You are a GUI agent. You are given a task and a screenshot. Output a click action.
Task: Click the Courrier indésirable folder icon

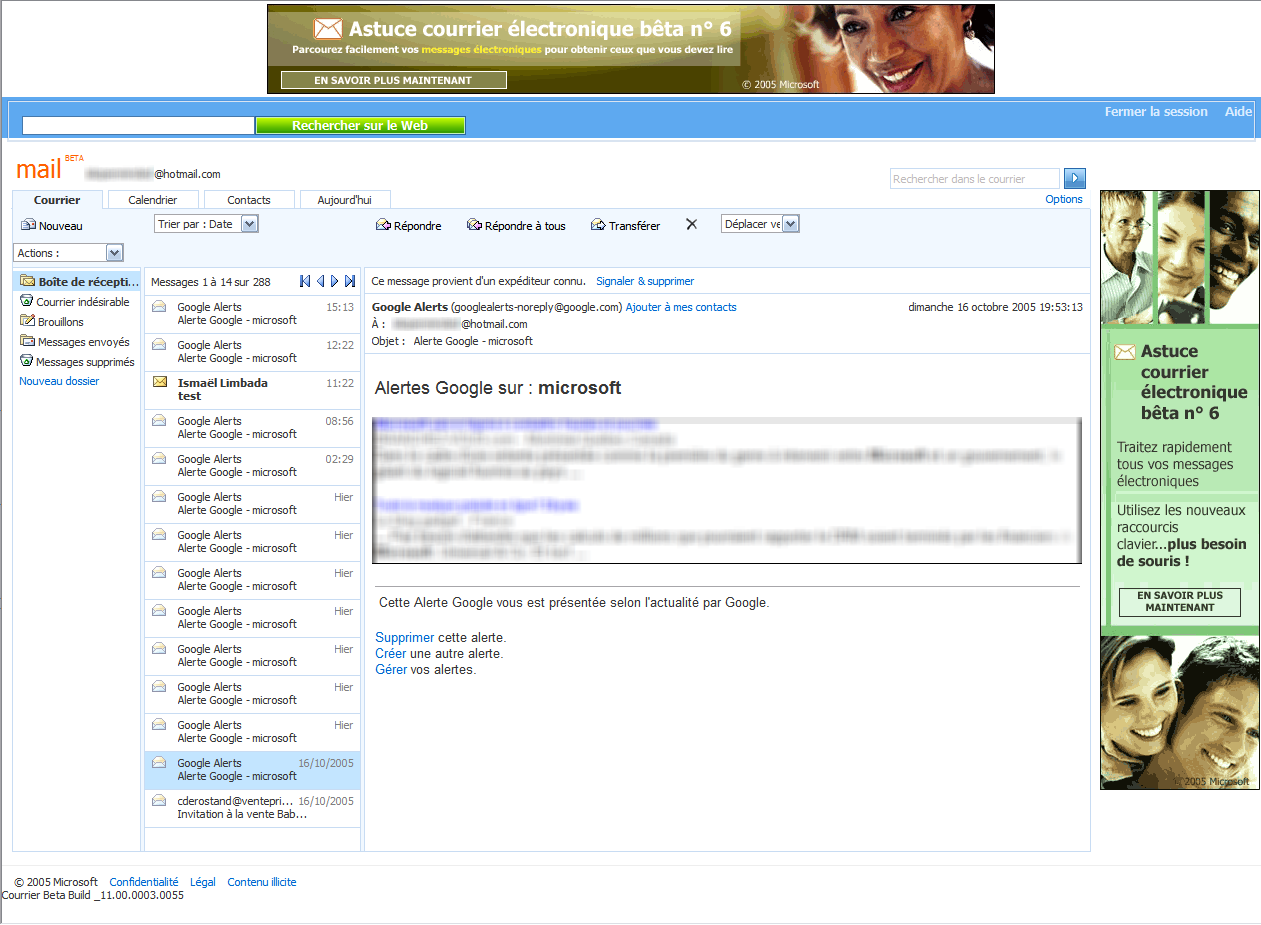pyautogui.click(x=27, y=301)
